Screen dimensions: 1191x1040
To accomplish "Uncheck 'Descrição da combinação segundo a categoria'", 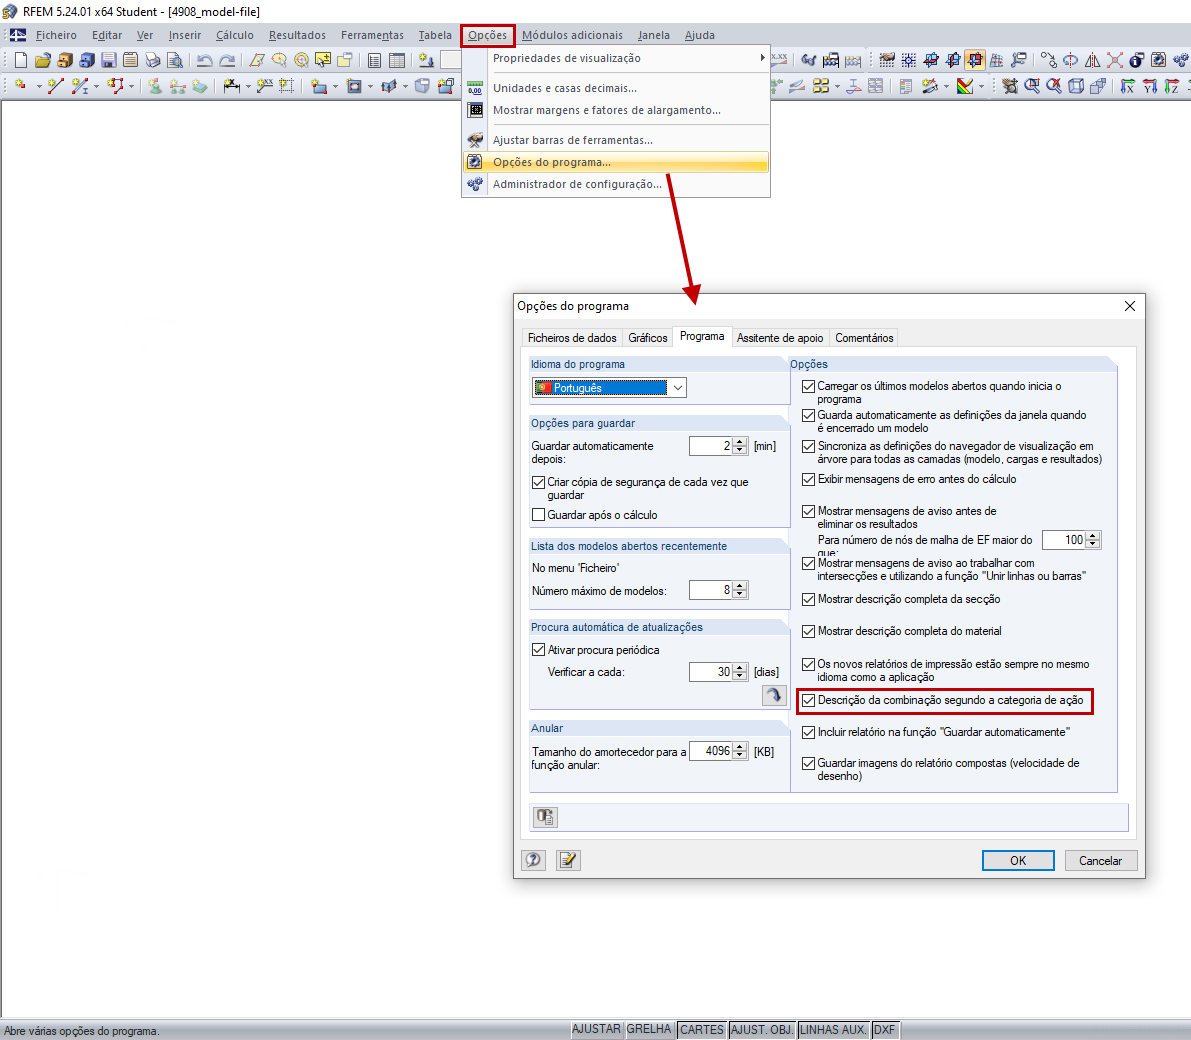I will [x=808, y=700].
